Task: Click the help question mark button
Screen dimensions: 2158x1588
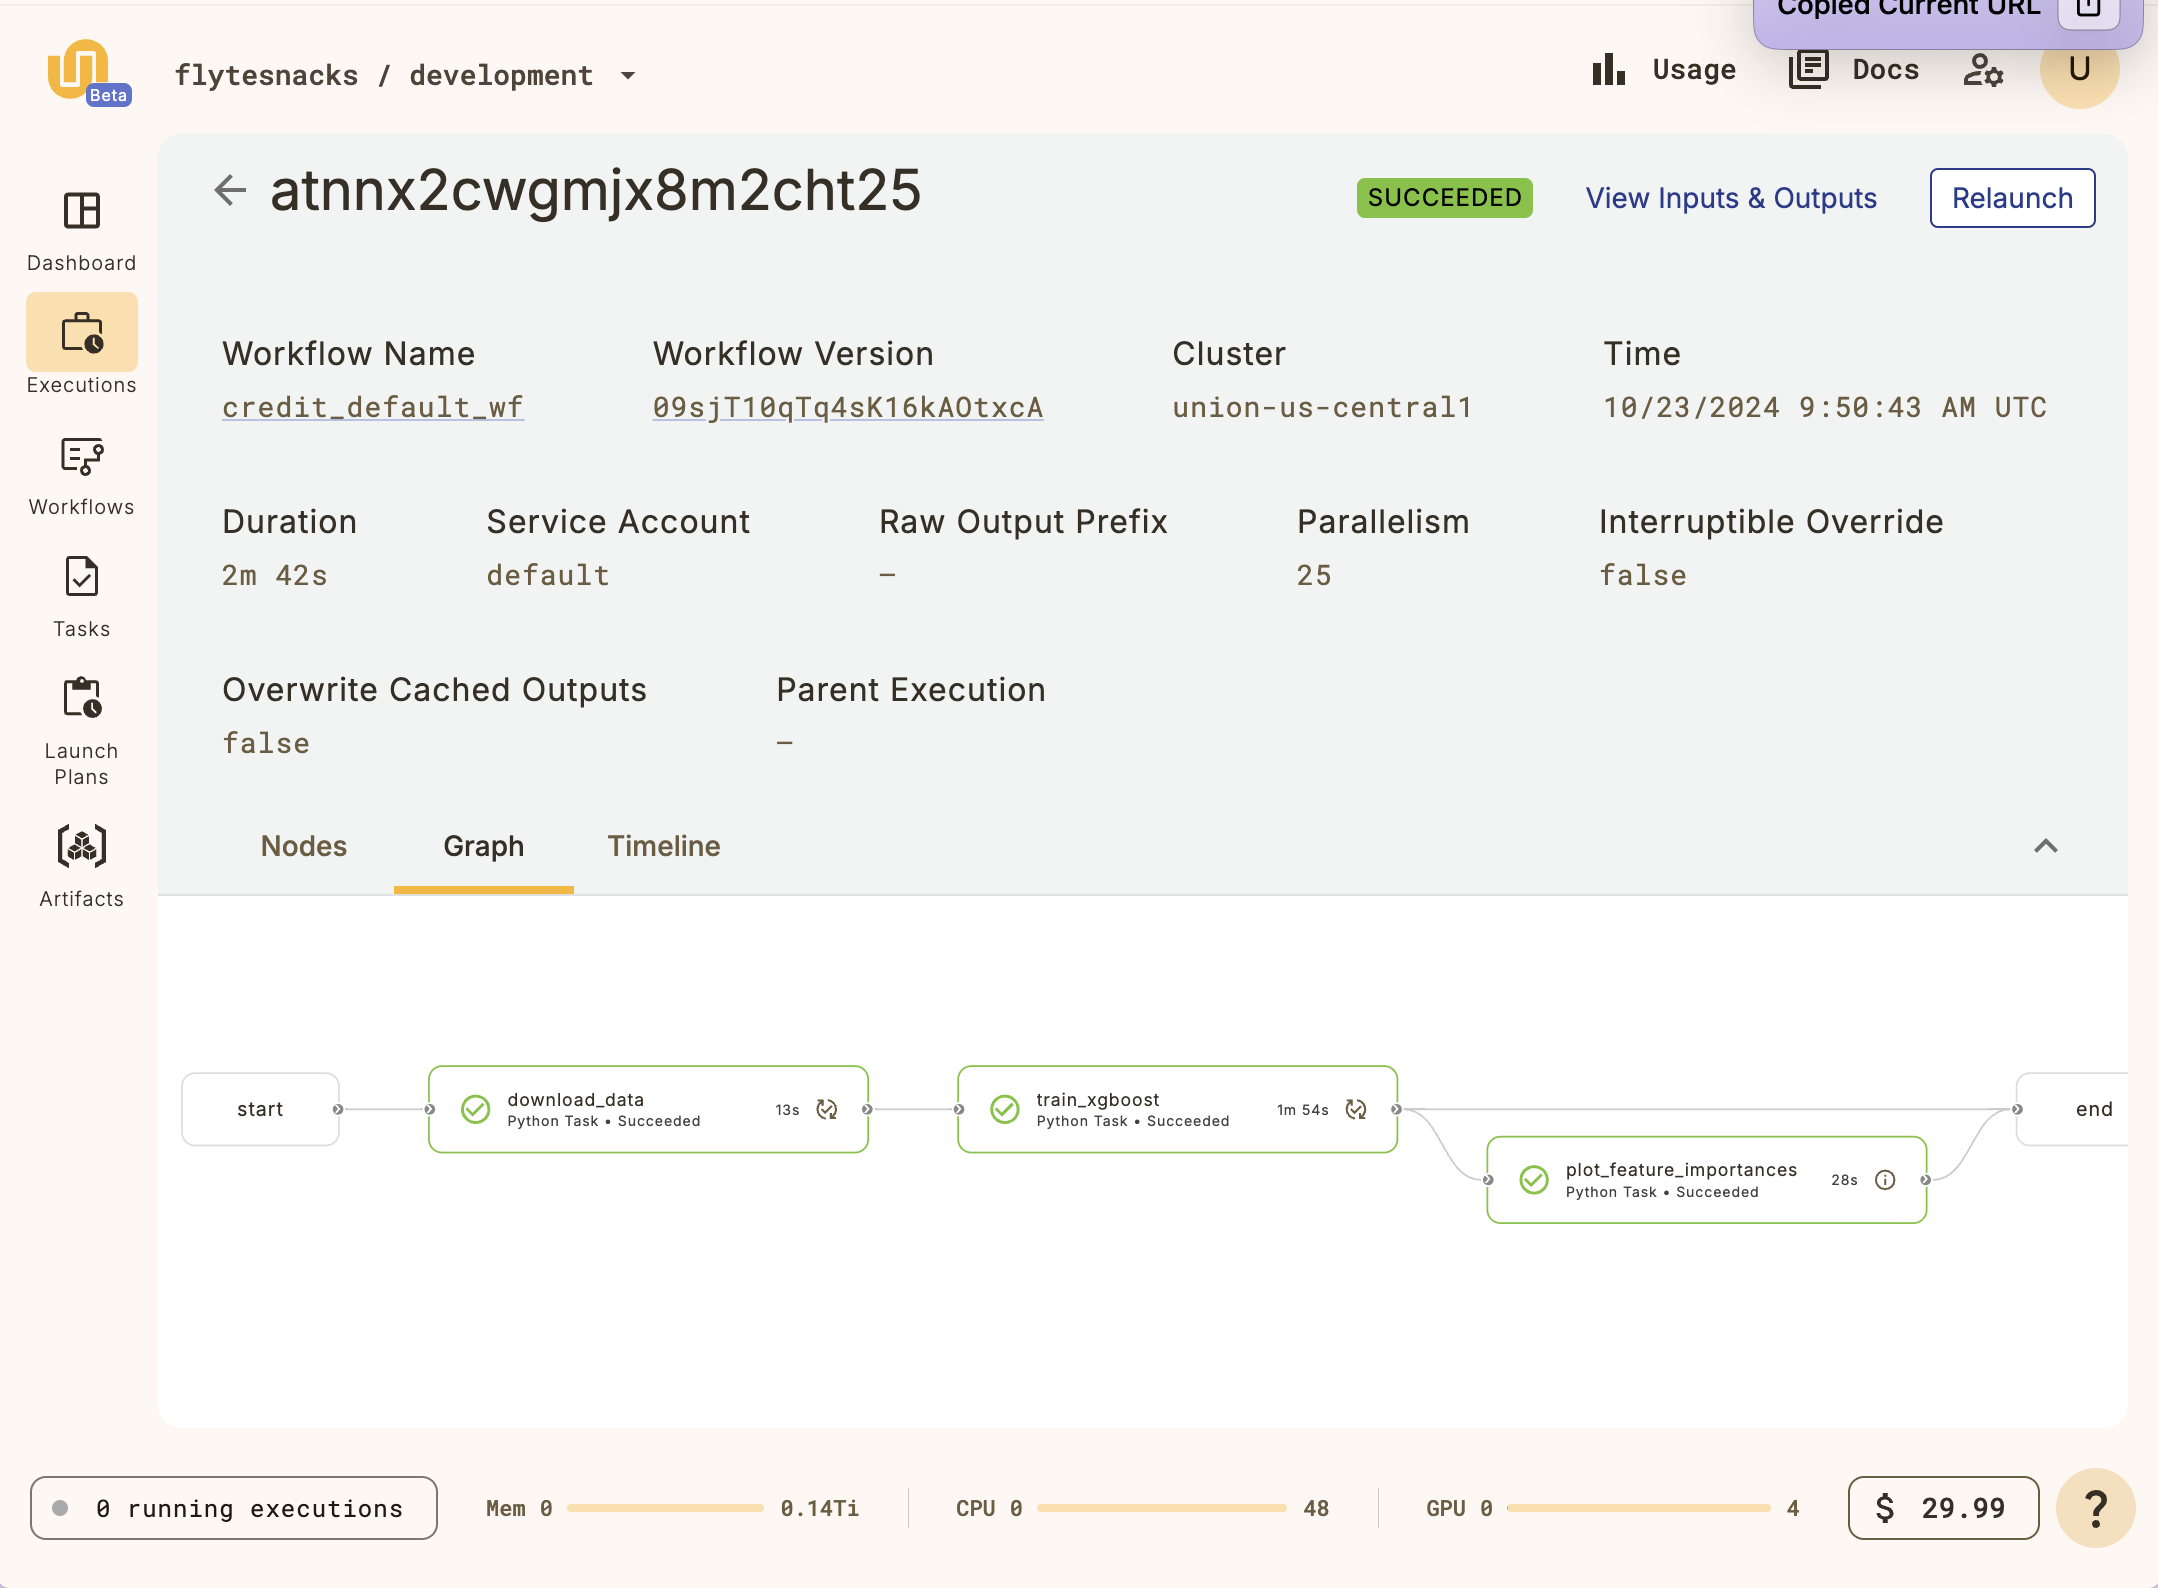Action: (2095, 1508)
